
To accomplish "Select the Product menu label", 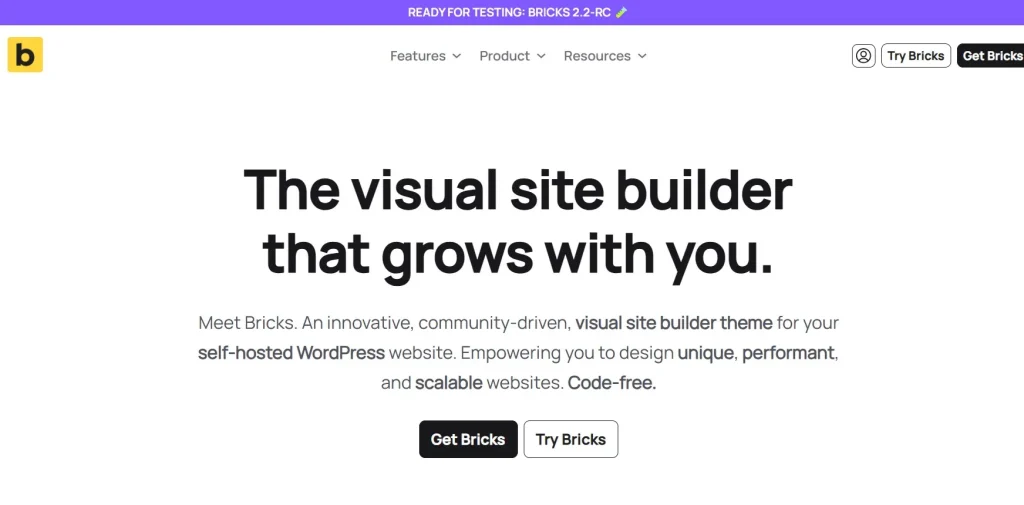I will point(504,56).
